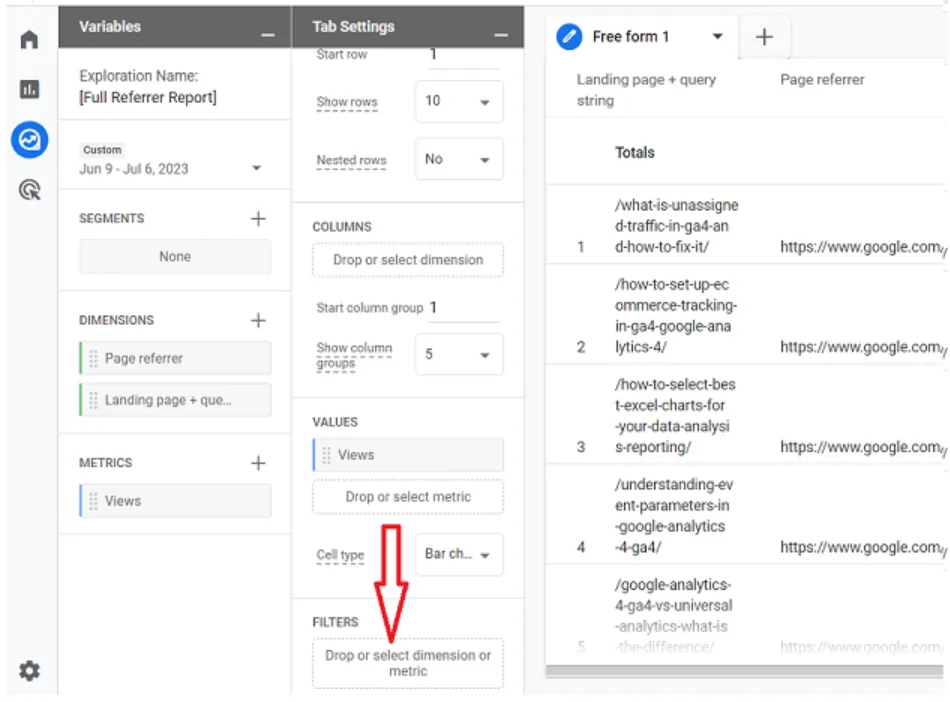Open the Cell type dropdown
Image resolution: width=950 pixels, height=702 pixels.
click(459, 554)
